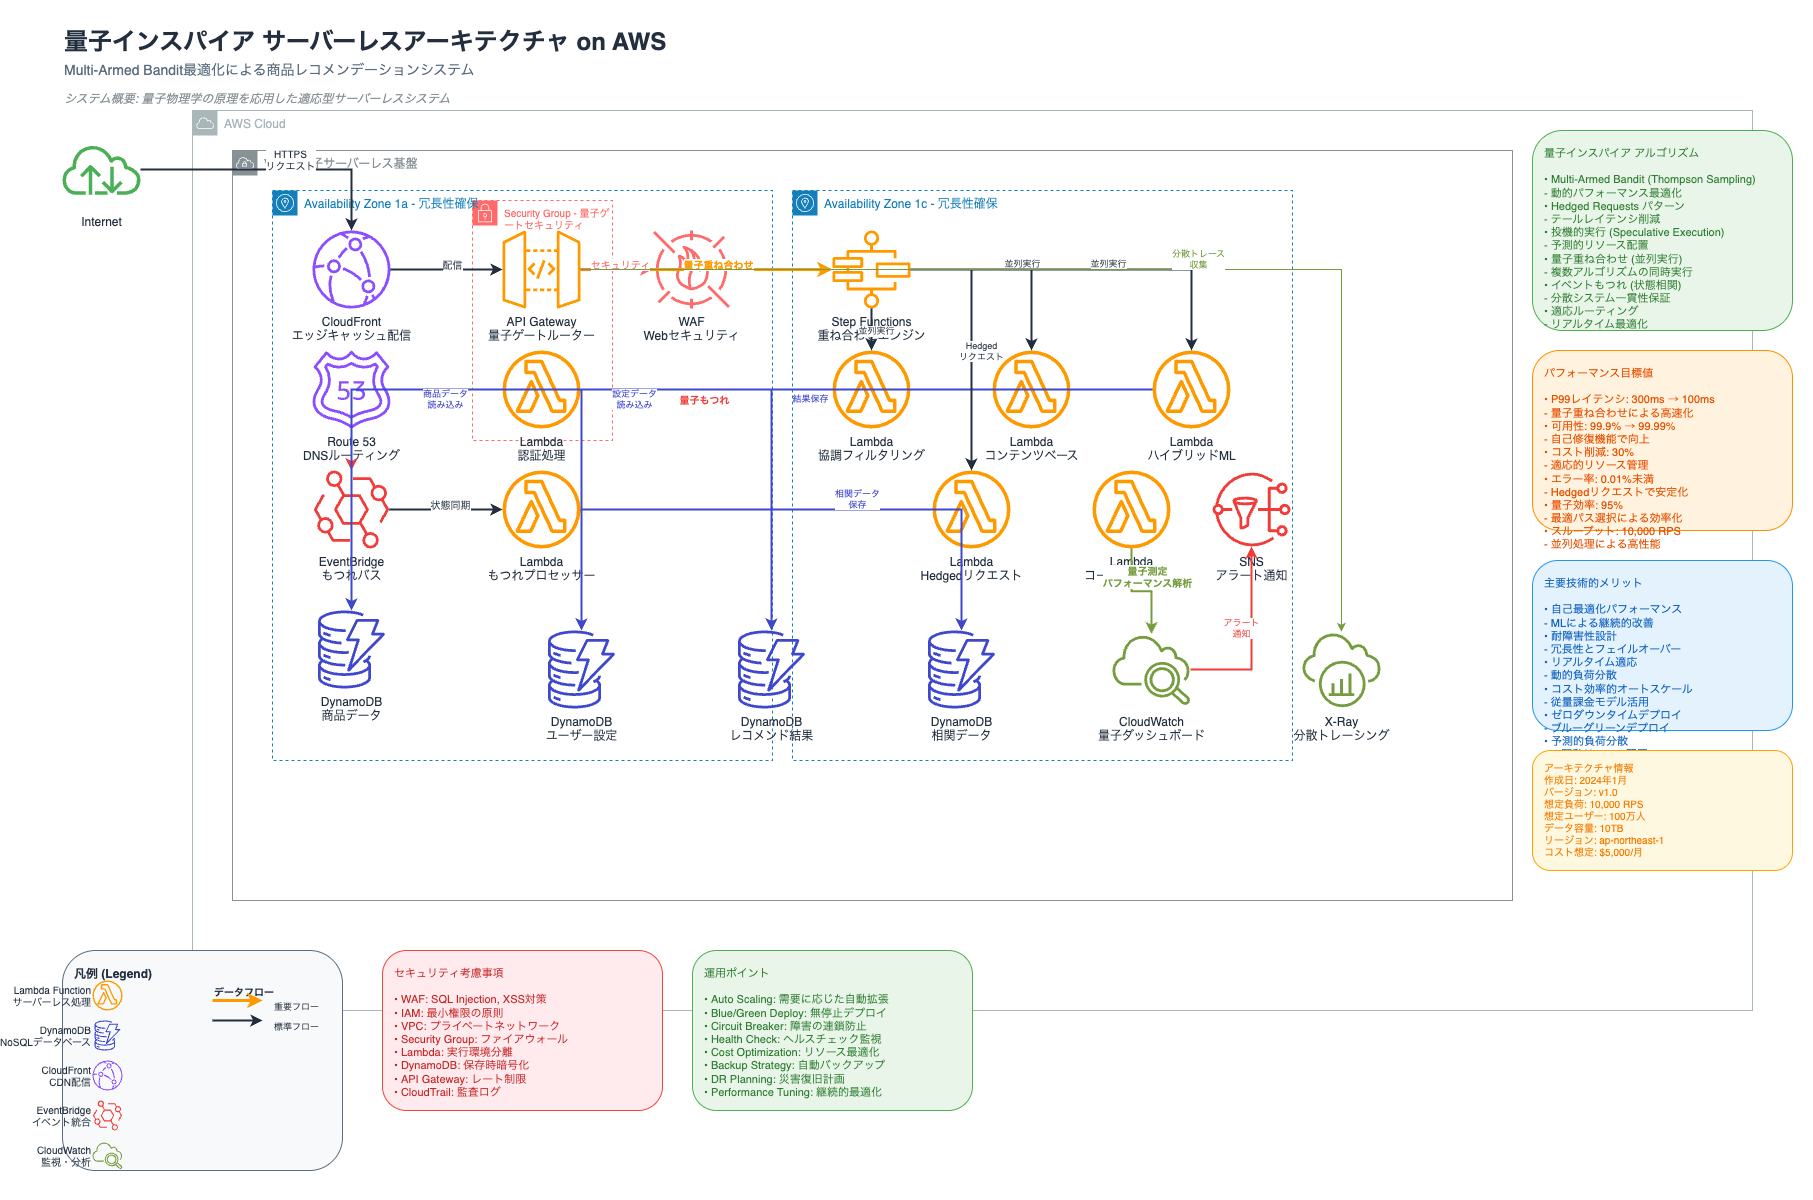Select the CloudFront edge cache icon
The width and height of the screenshot is (1813, 1200).
(x=351, y=269)
